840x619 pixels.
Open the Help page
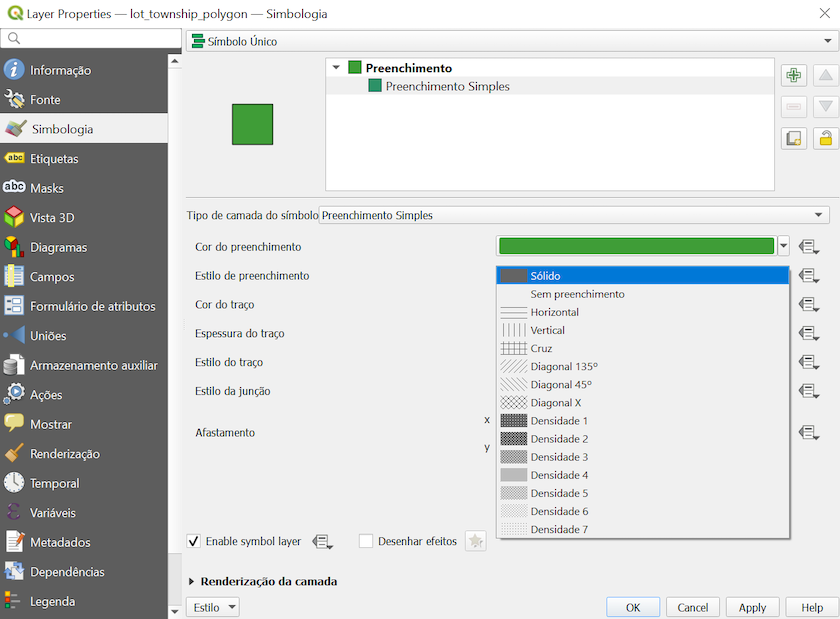[x=811, y=607]
